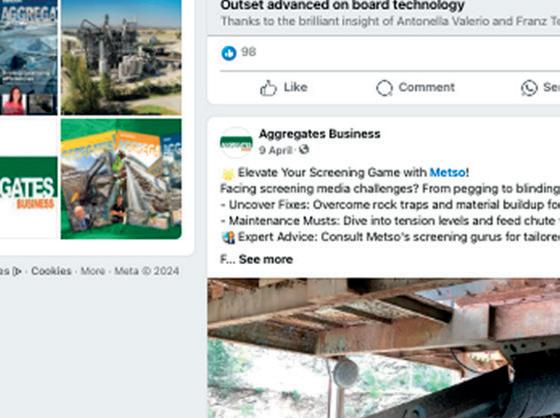Click the WhatsApp Send icon

coord(529,88)
